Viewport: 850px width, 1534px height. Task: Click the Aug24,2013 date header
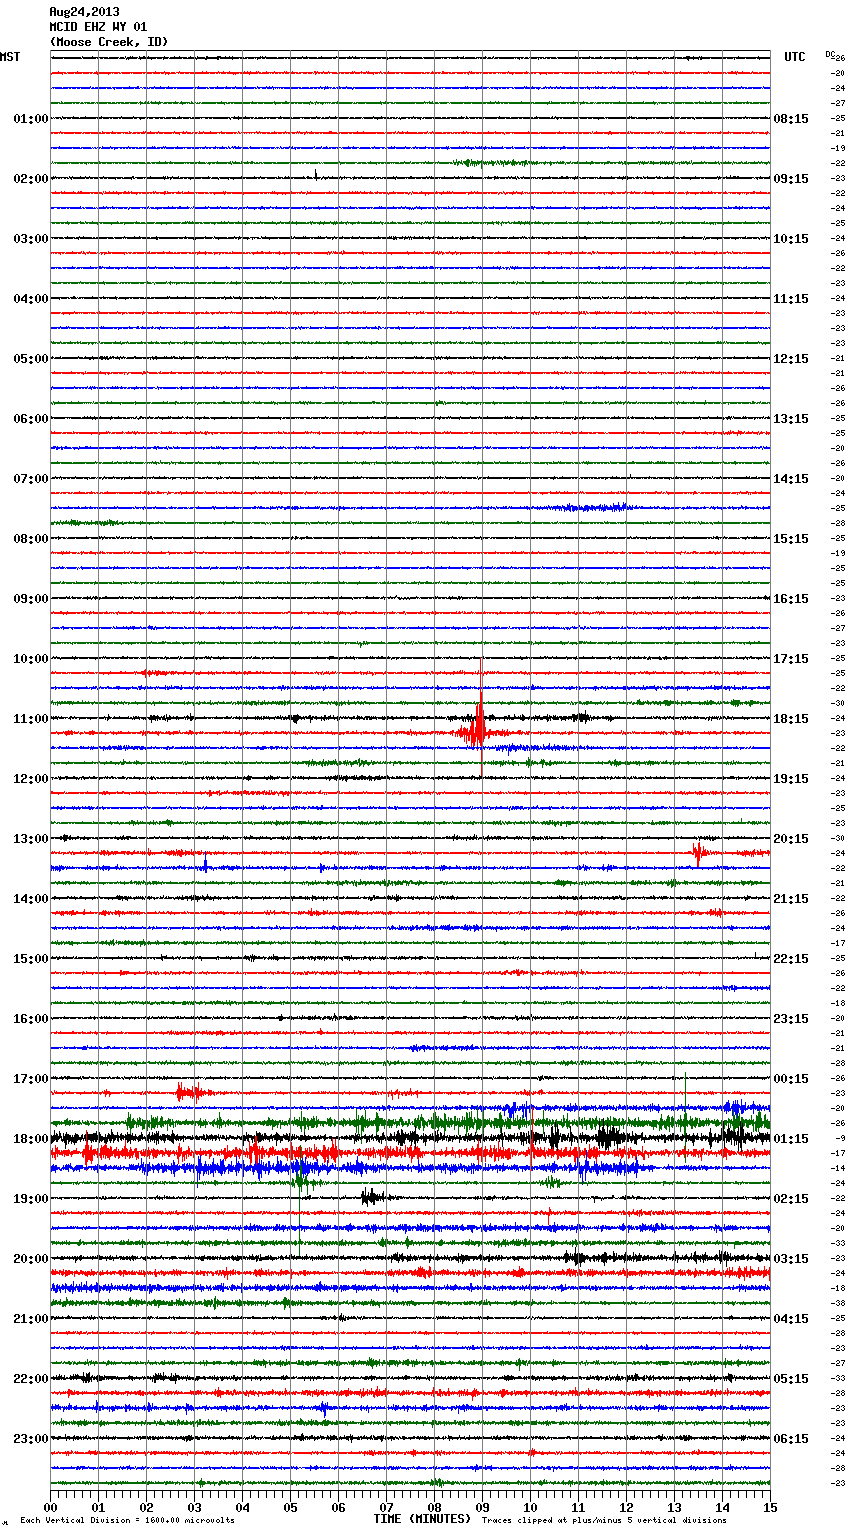pos(84,12)
